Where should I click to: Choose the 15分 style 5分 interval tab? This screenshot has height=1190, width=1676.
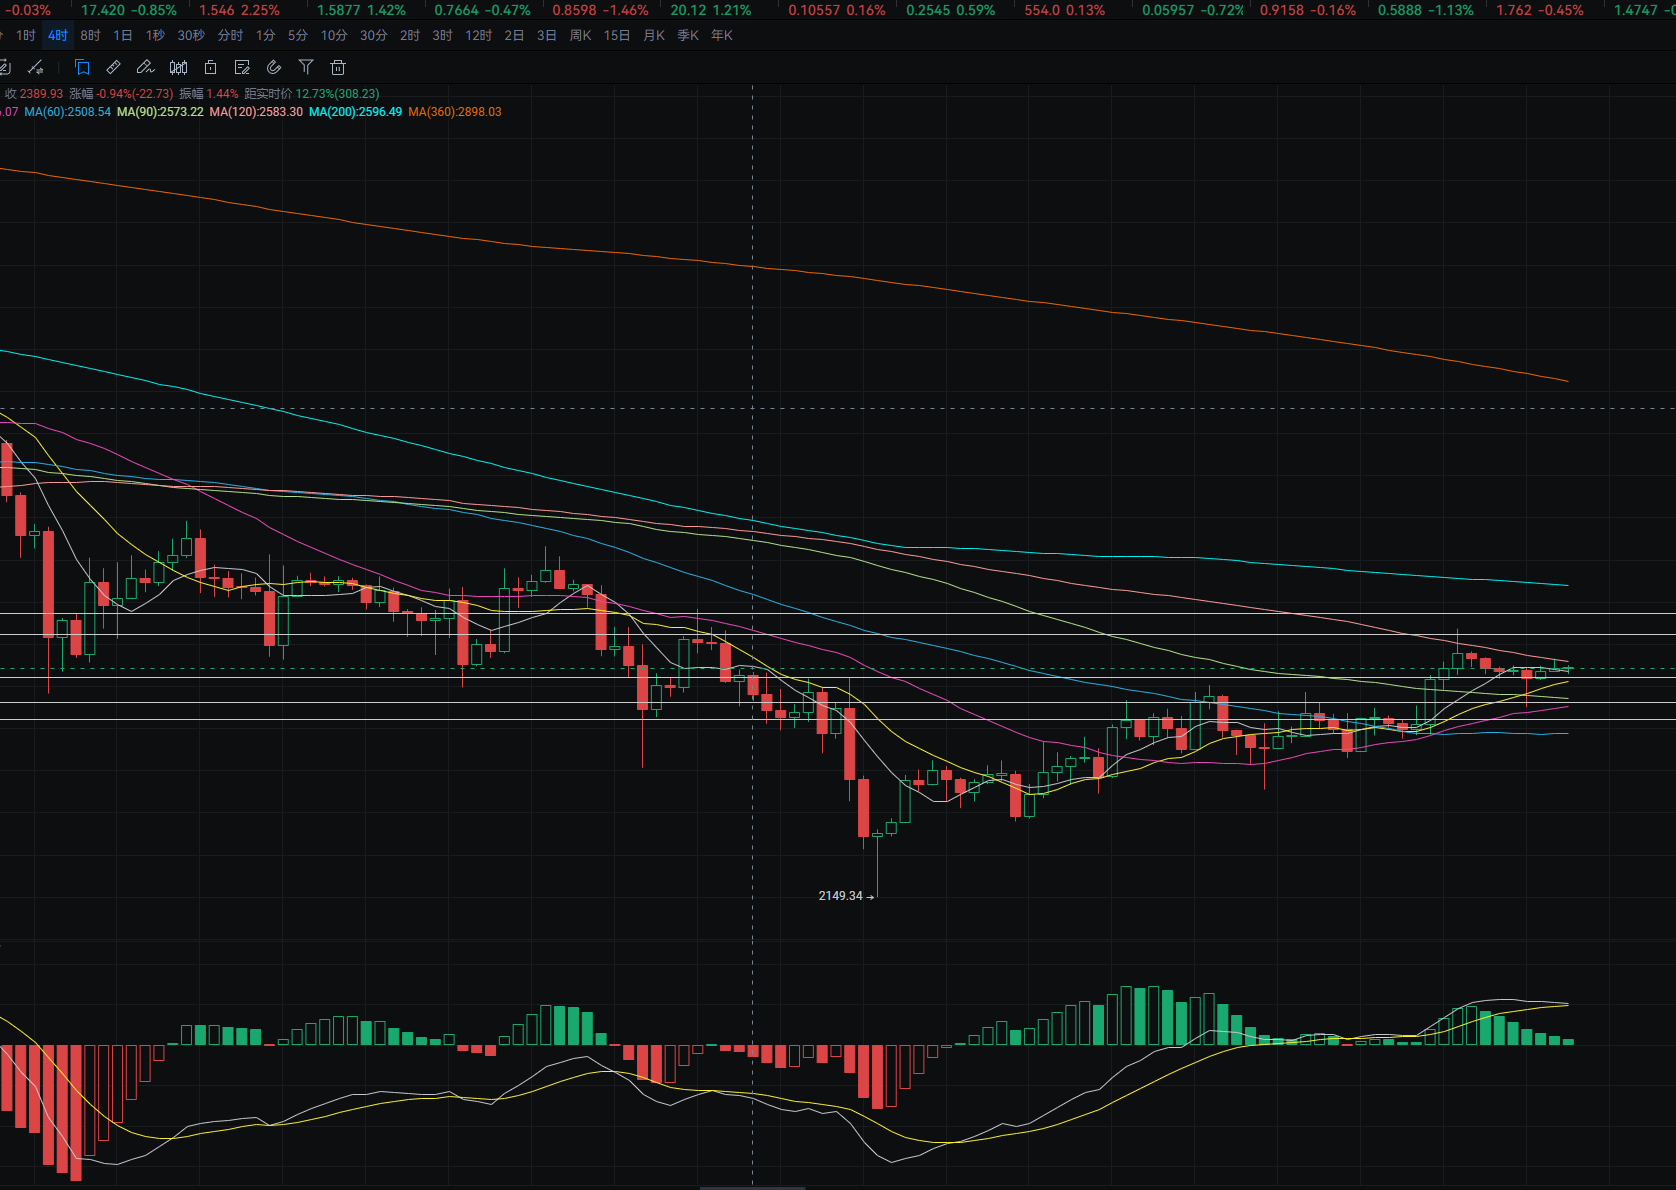pyautogui.click(x=298, y=35)
